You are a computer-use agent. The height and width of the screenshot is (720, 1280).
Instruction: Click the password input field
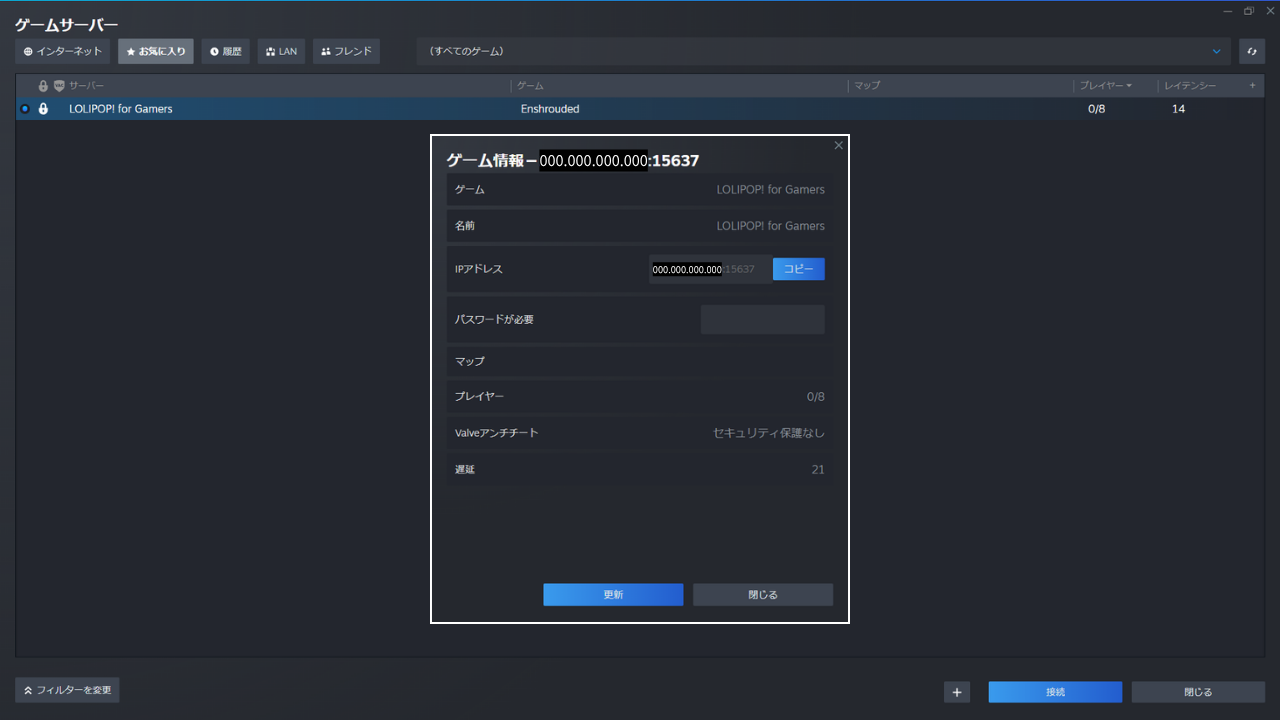[x=762, y=319]
